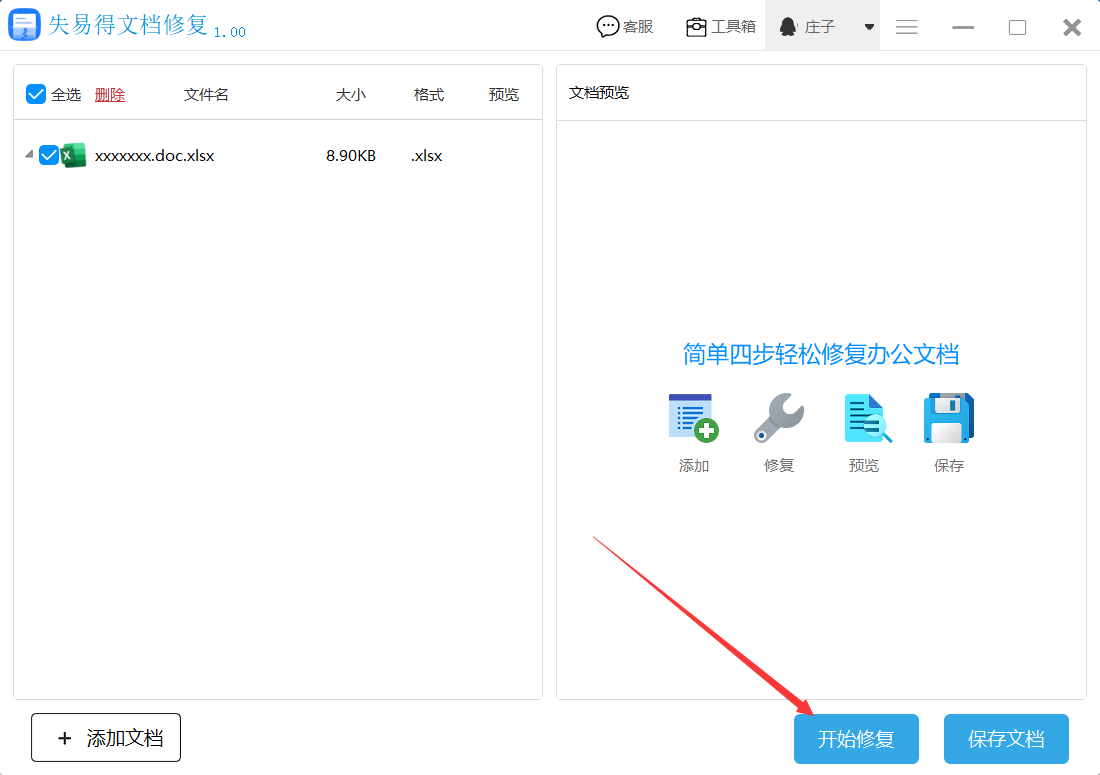Maximize the application window
Screen dimensions: 1100x775
[1017, 27]
